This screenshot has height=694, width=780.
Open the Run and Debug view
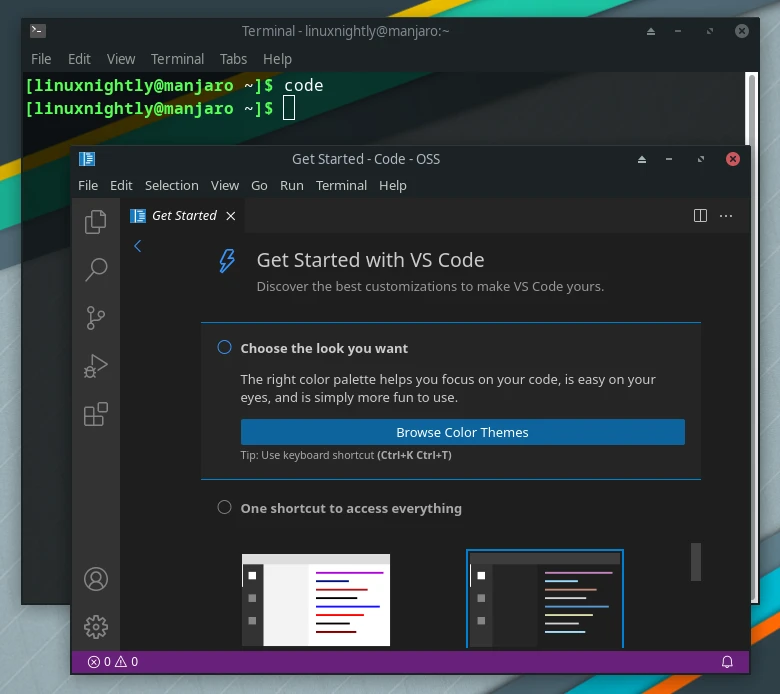click(96, 366)
